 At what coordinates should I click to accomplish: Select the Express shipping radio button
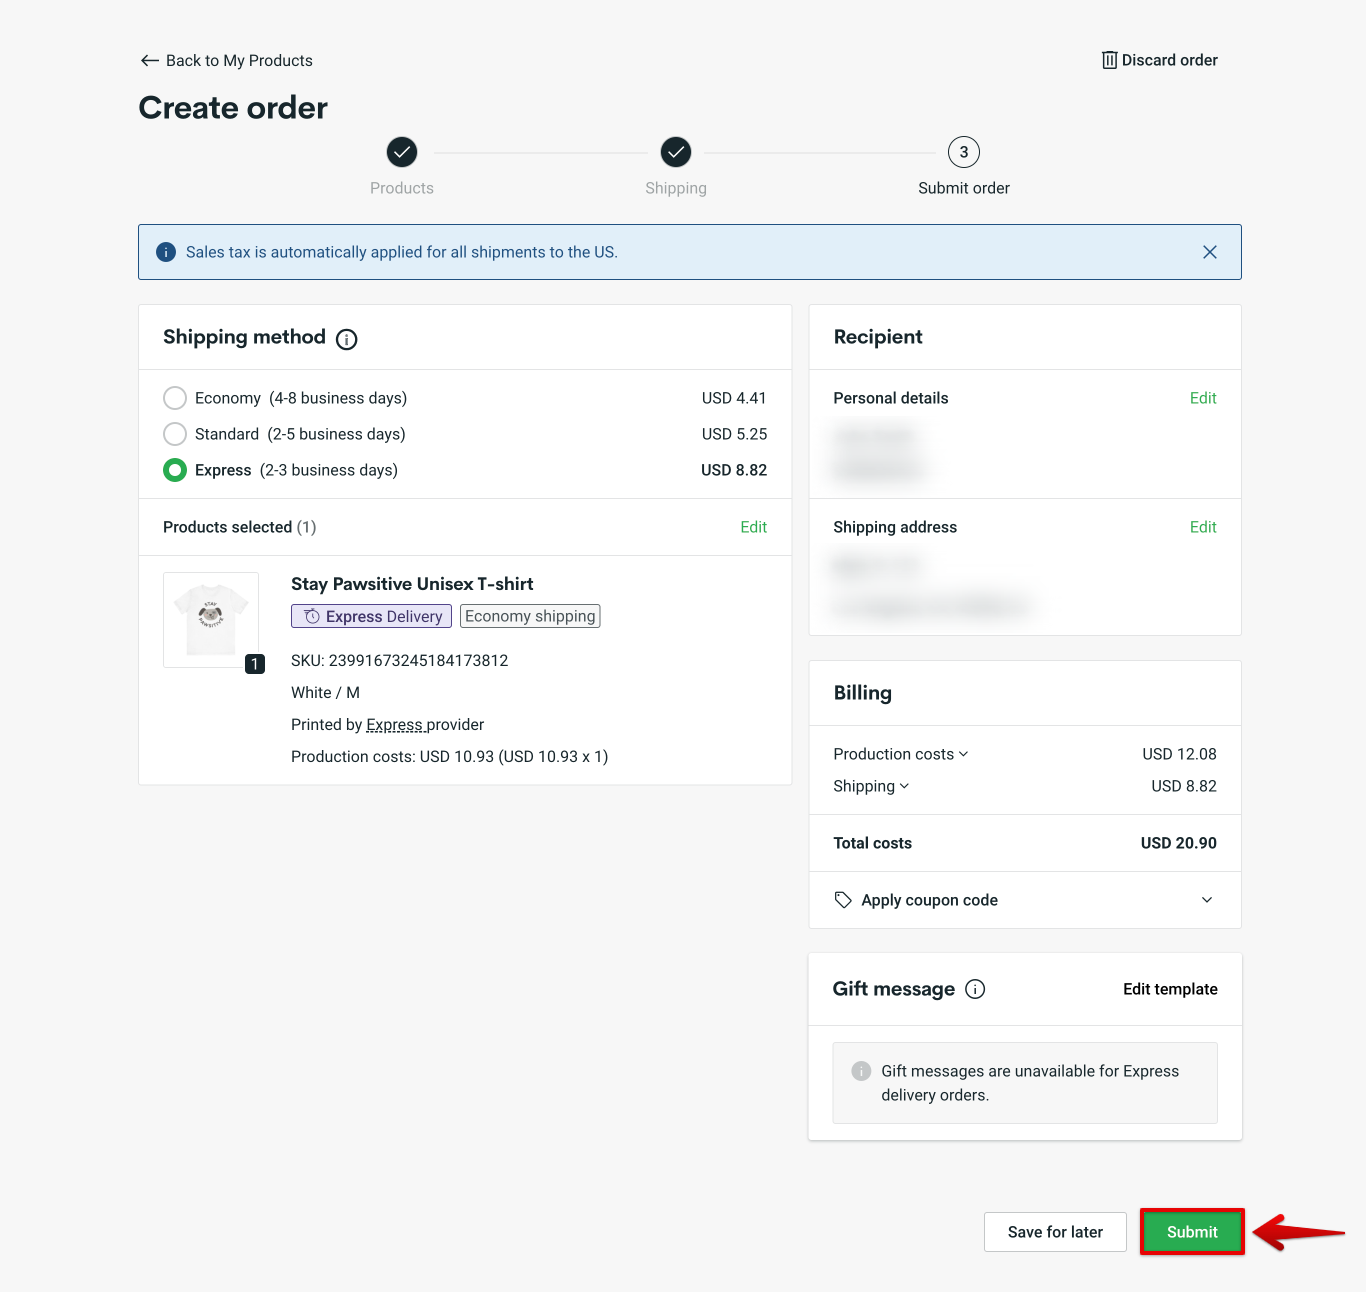click(x=175, y=470)
